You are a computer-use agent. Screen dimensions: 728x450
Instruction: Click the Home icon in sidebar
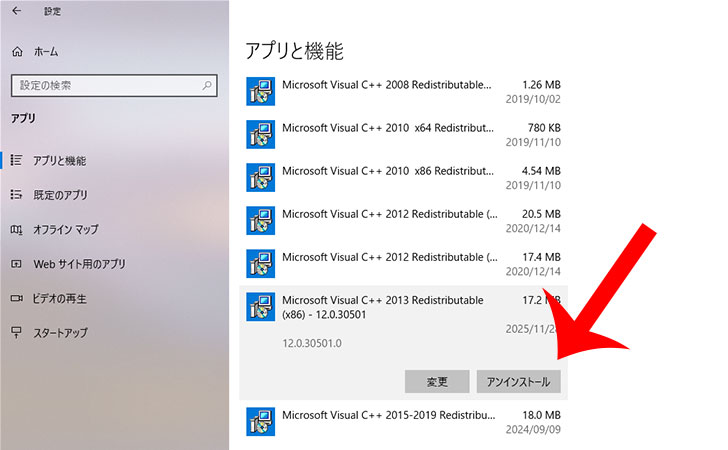(17, 51)
